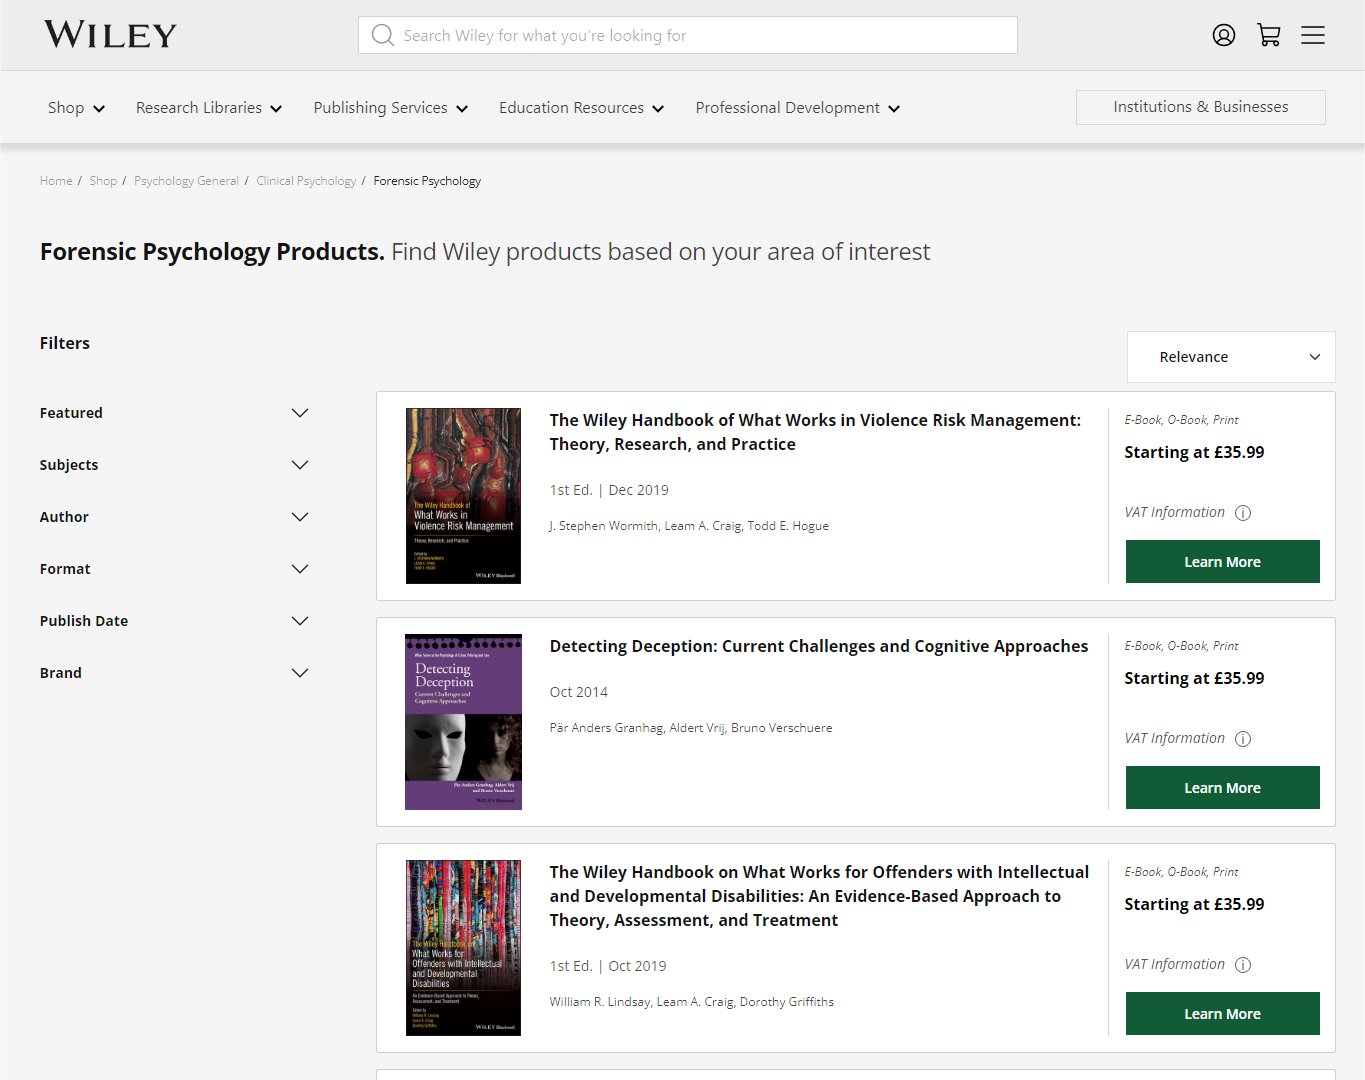
Task: Learn More about Detecting Deception
Action: click(1222, 788)
